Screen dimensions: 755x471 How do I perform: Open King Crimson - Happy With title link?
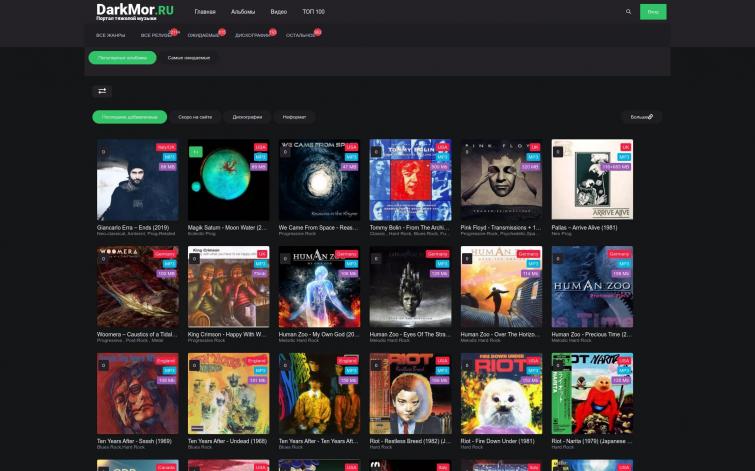click(227, 334)
